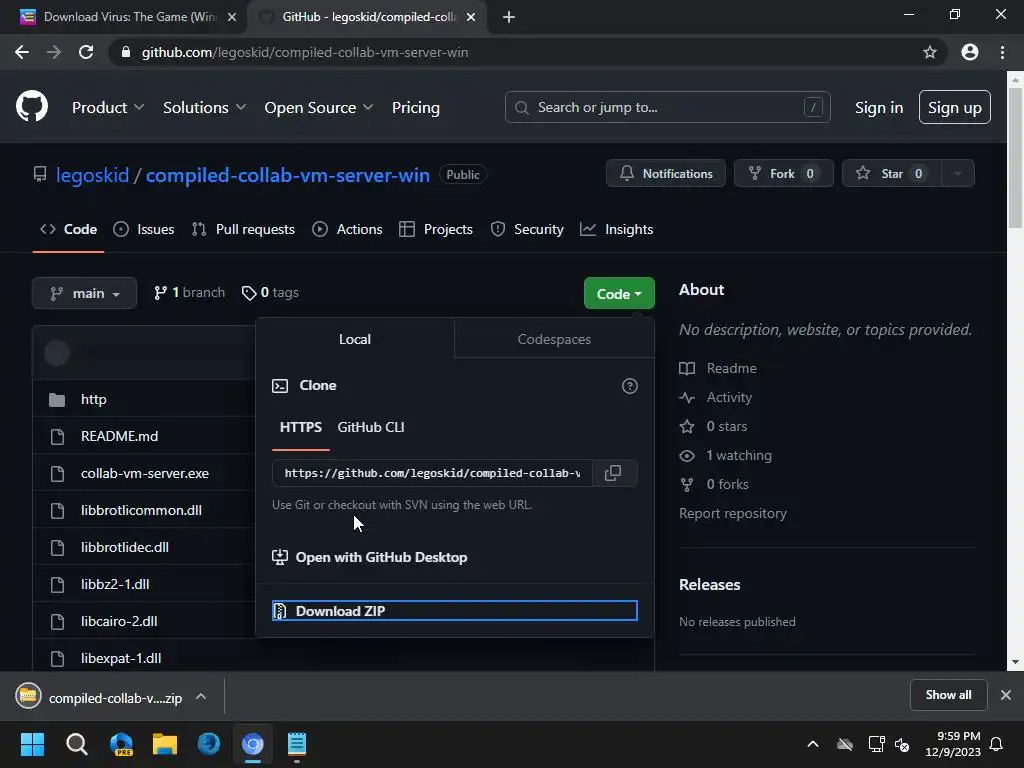Open the downloaded zip options chevron
The image size is (1024, 768).
pos(201,696)
